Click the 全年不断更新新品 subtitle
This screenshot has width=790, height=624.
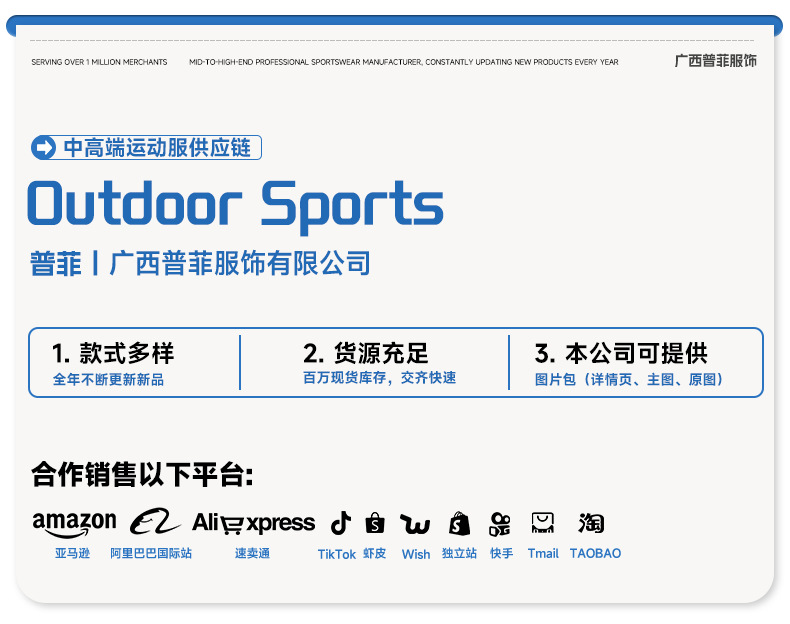click(108, 379)
